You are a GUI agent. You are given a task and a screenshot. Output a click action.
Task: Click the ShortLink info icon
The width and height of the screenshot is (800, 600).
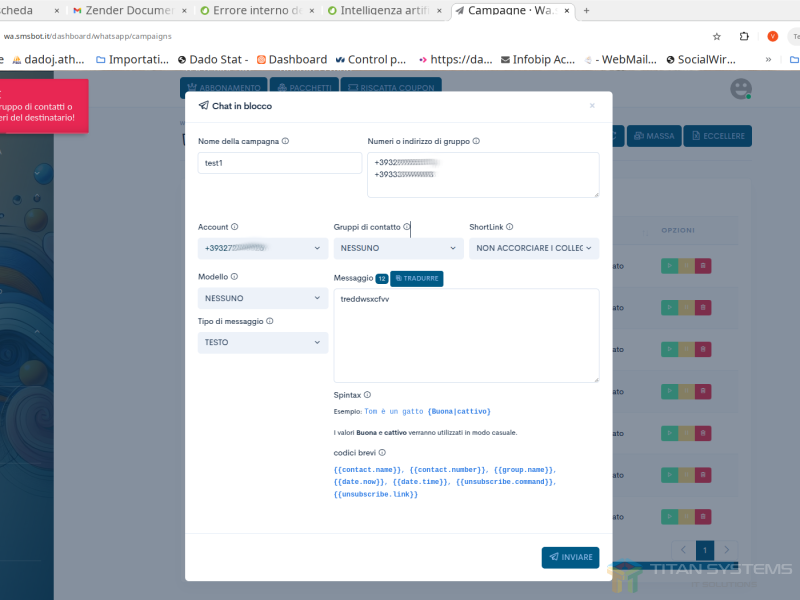[510, 227]
